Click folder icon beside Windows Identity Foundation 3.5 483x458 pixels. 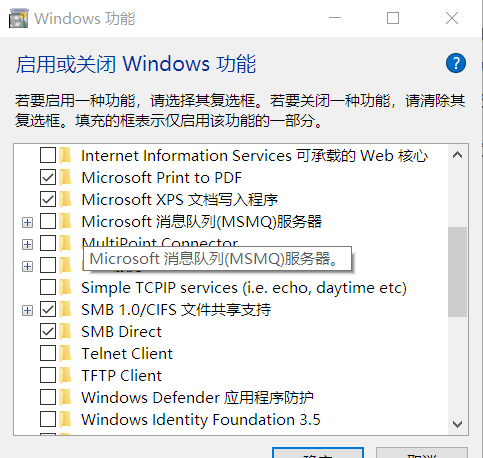(x=66, y=419)
